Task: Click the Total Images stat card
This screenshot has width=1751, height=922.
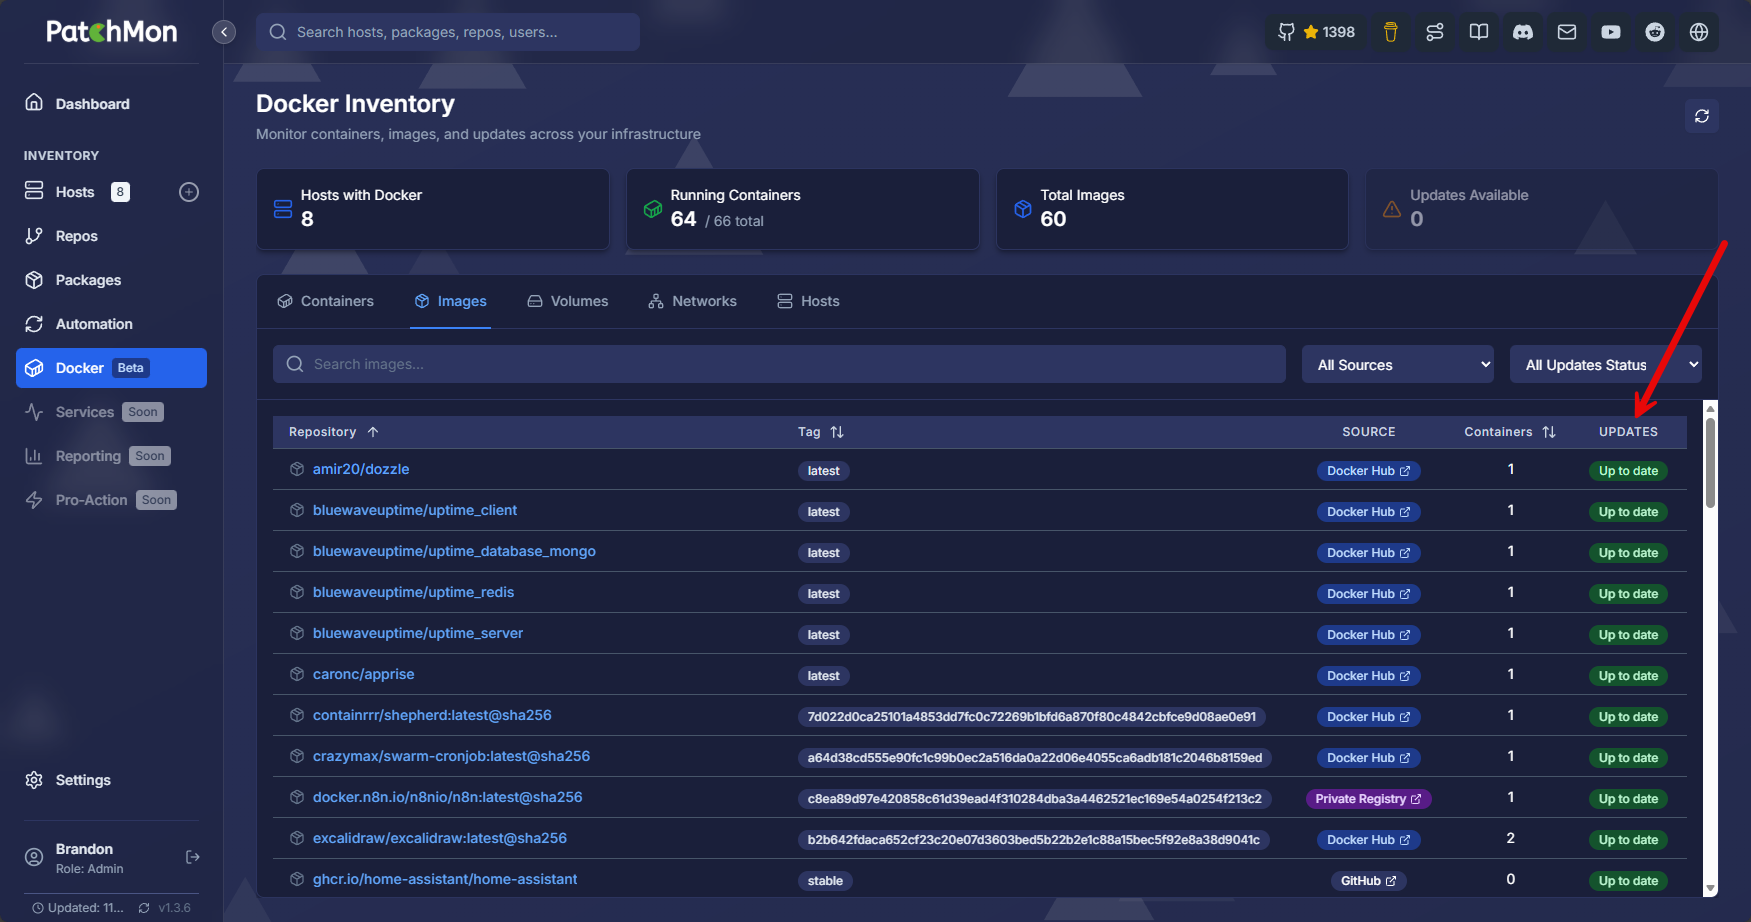Action: (1172, 209)
